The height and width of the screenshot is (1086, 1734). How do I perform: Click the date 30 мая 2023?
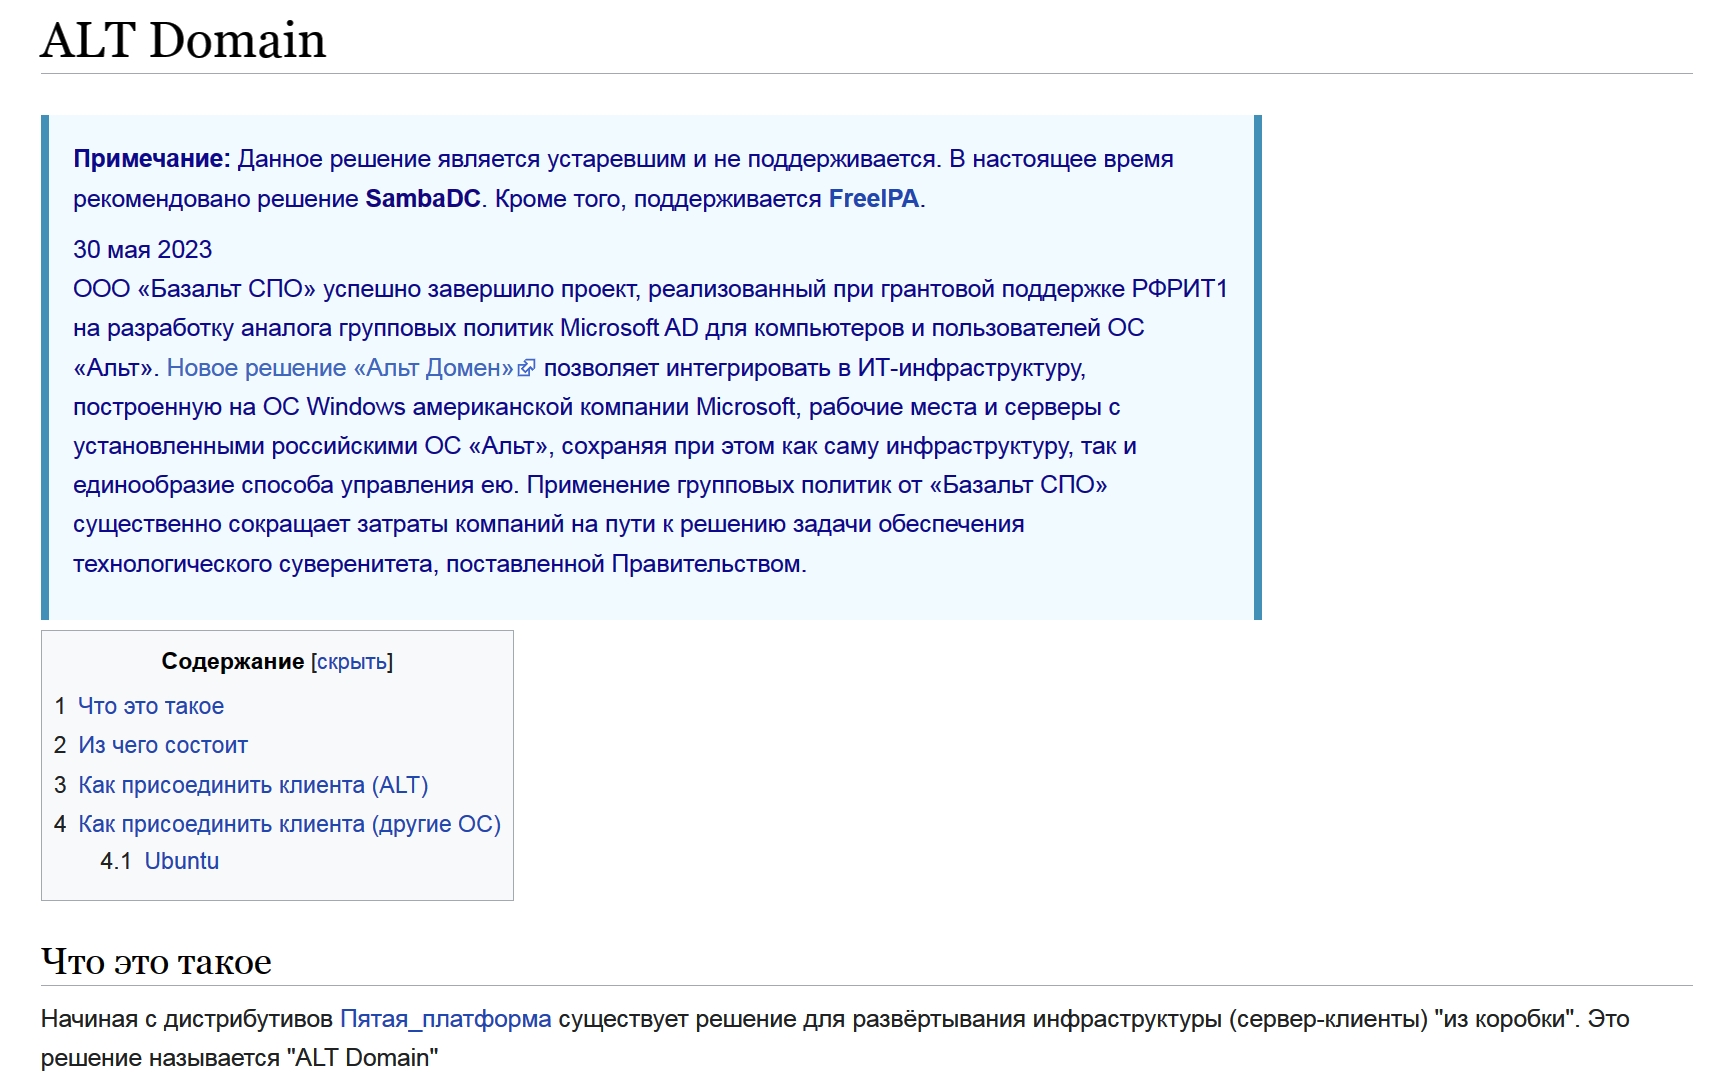pyautogui.click(x=143, y=249)
